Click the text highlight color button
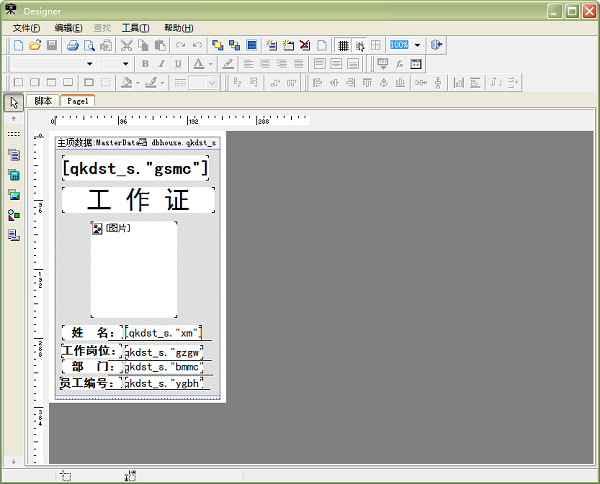 228,64
